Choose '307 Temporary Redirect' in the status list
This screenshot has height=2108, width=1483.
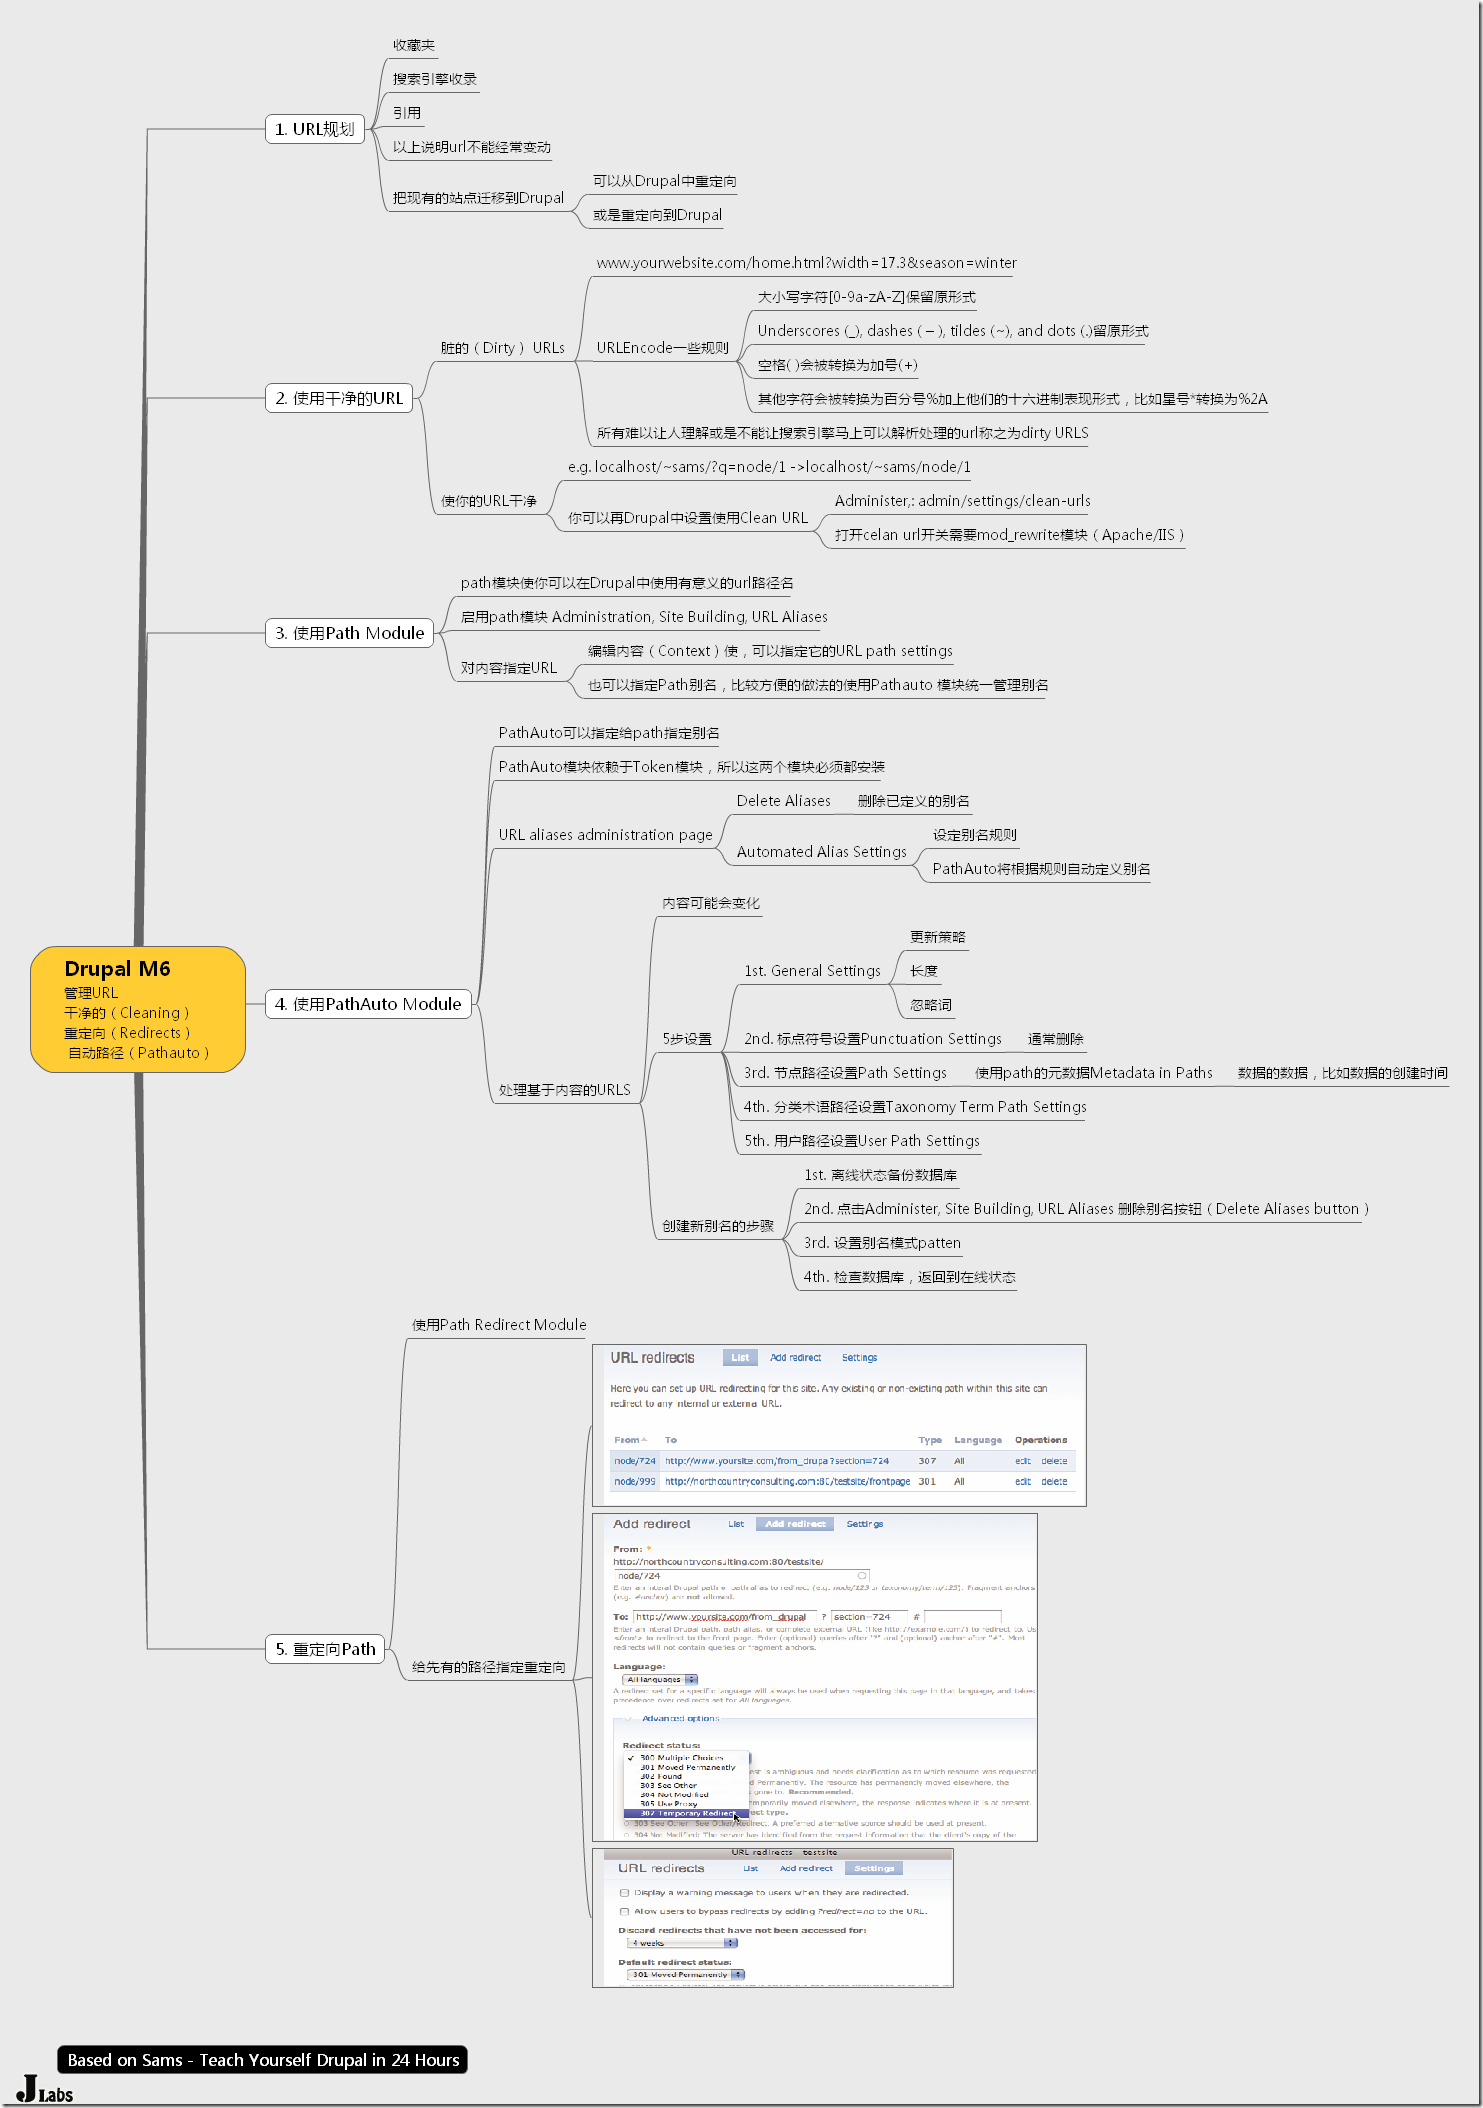(x=685, y=1813)
